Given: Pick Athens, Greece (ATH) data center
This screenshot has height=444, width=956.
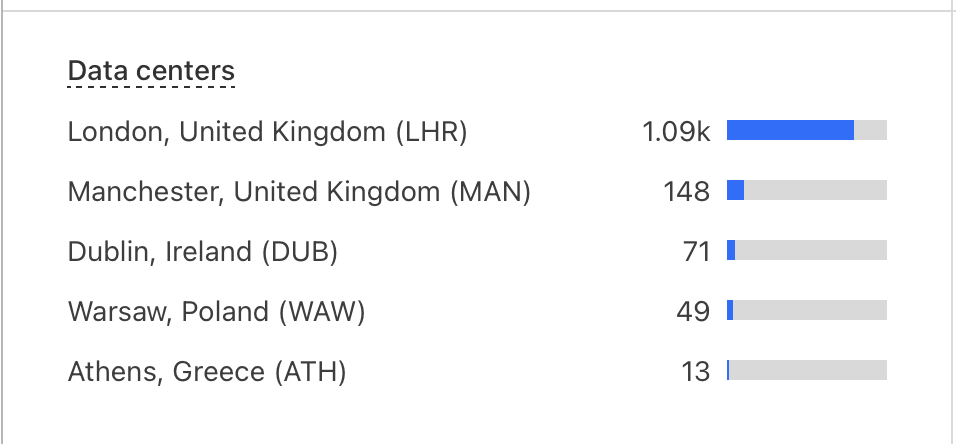Looking at the screenshot, I should [207, 372].
